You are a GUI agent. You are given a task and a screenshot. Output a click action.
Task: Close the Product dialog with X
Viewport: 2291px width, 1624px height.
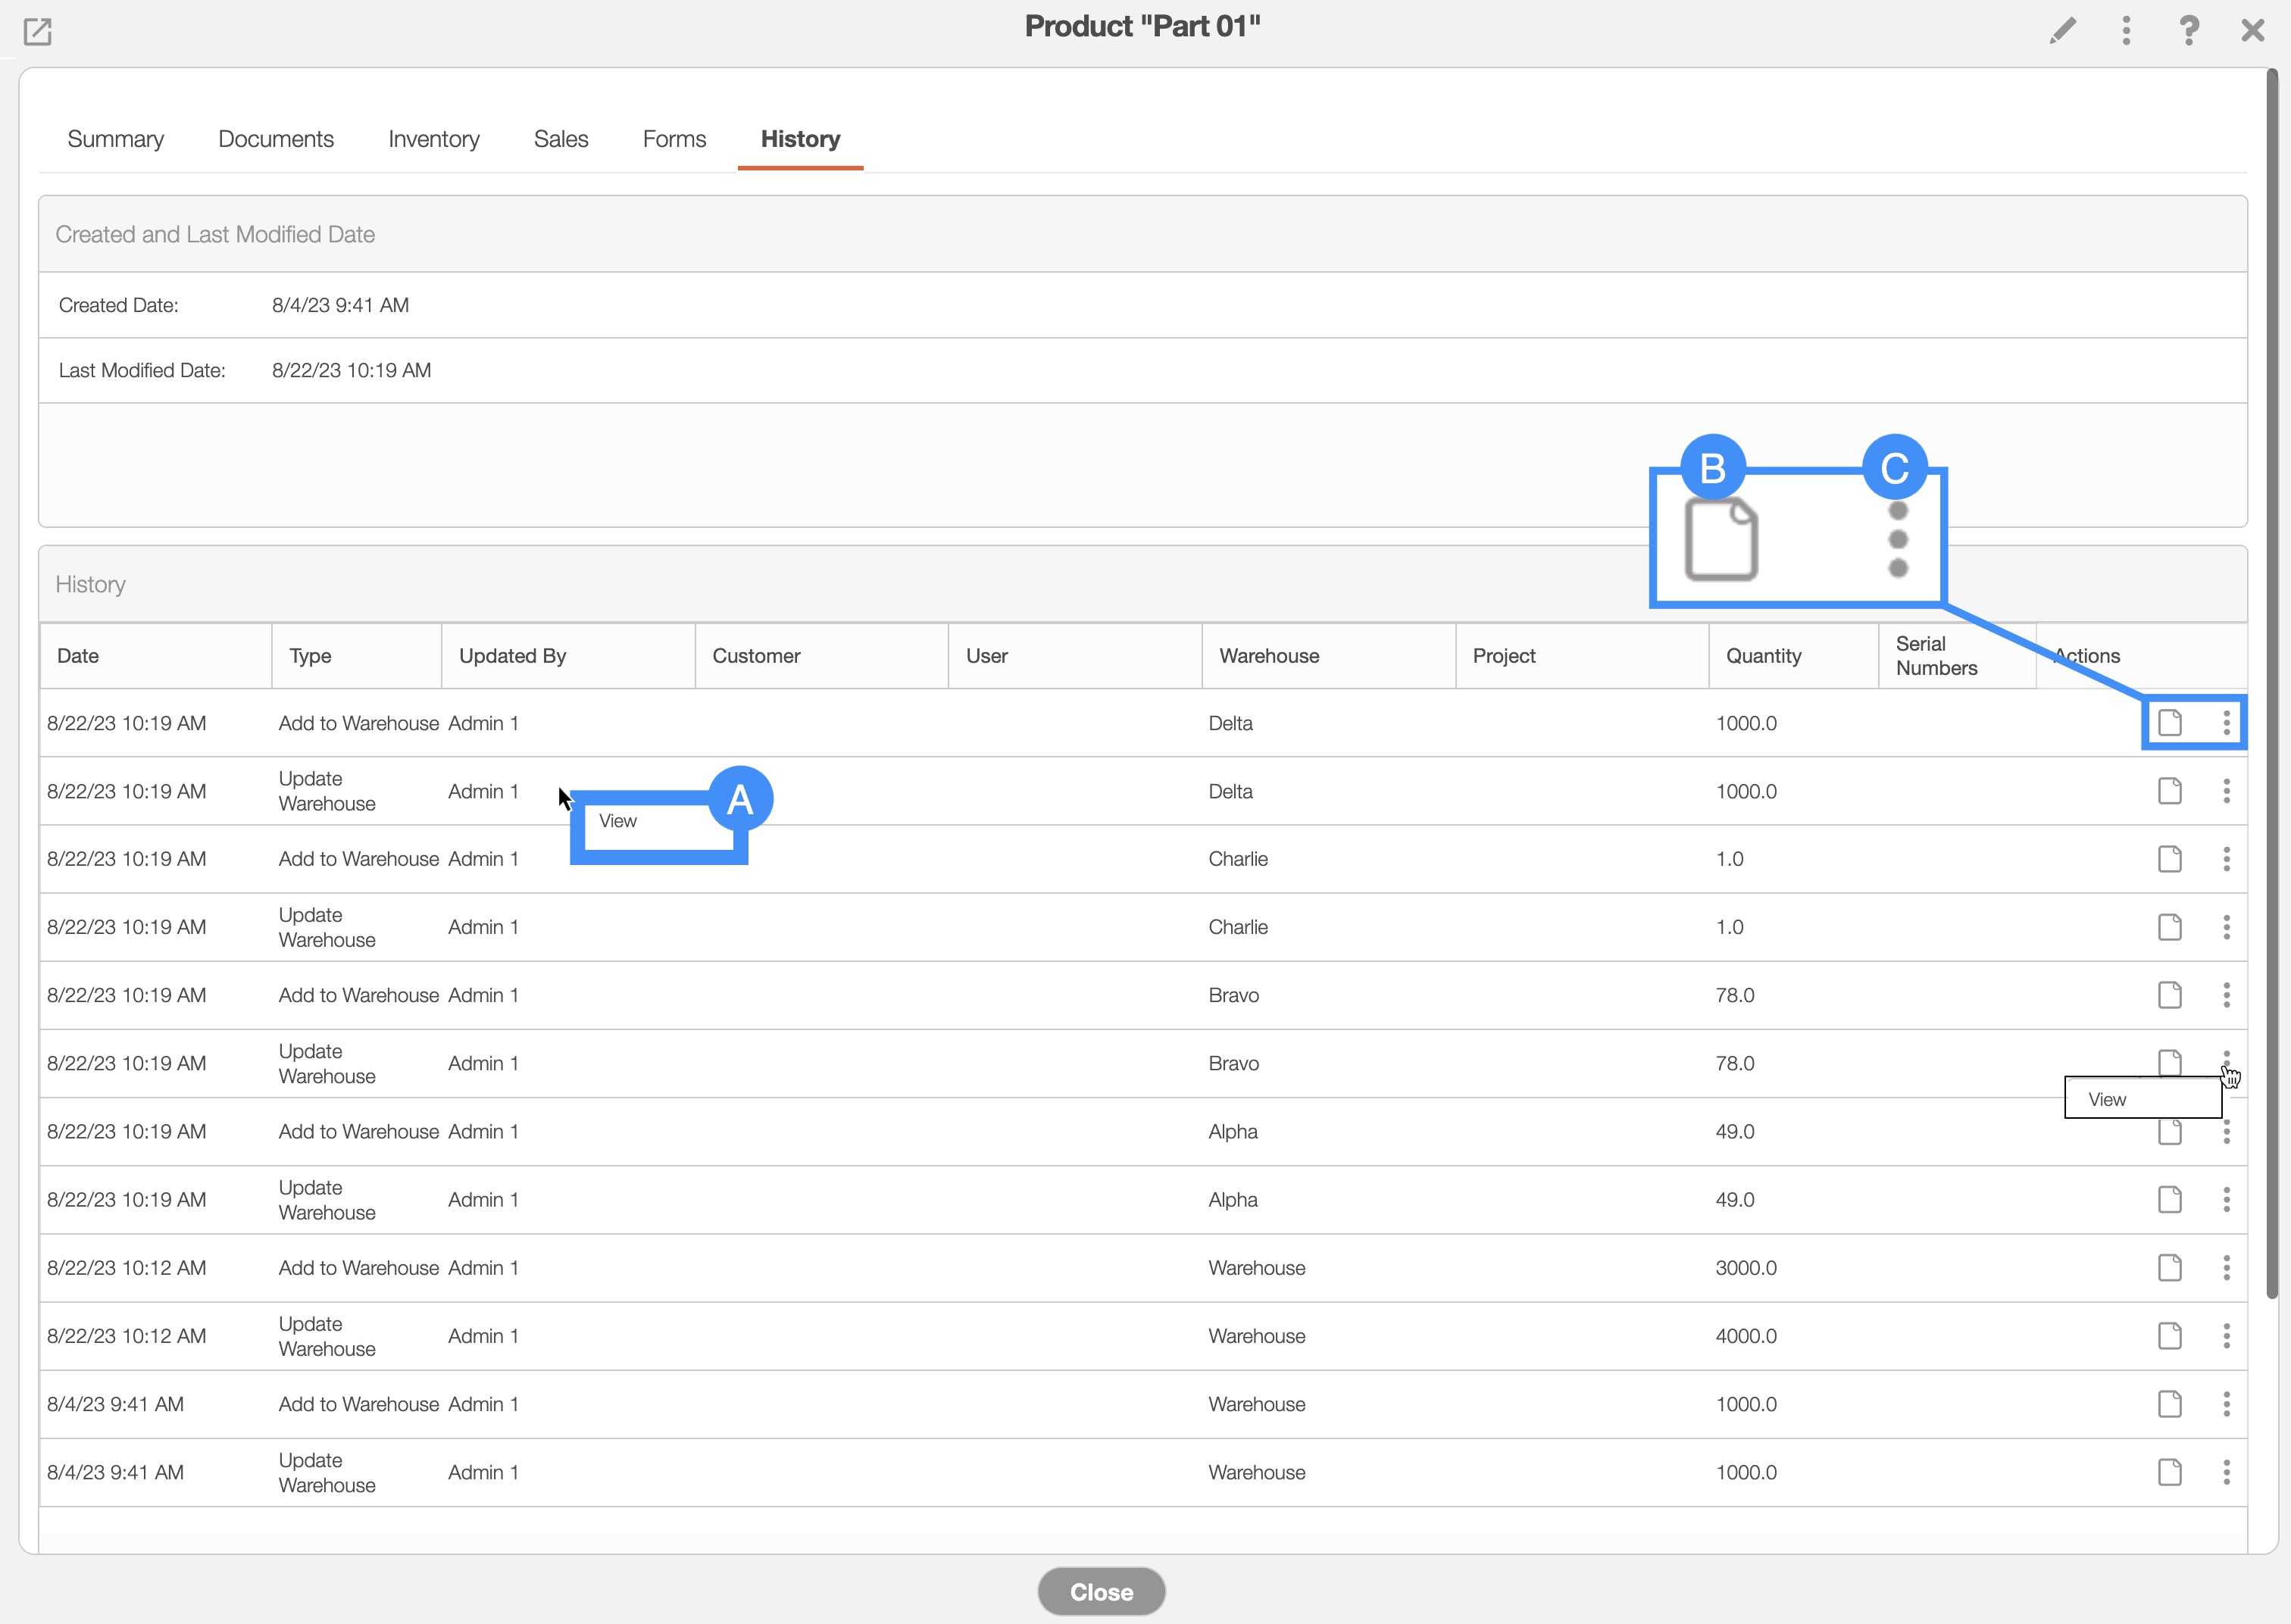click(2252, 30)
